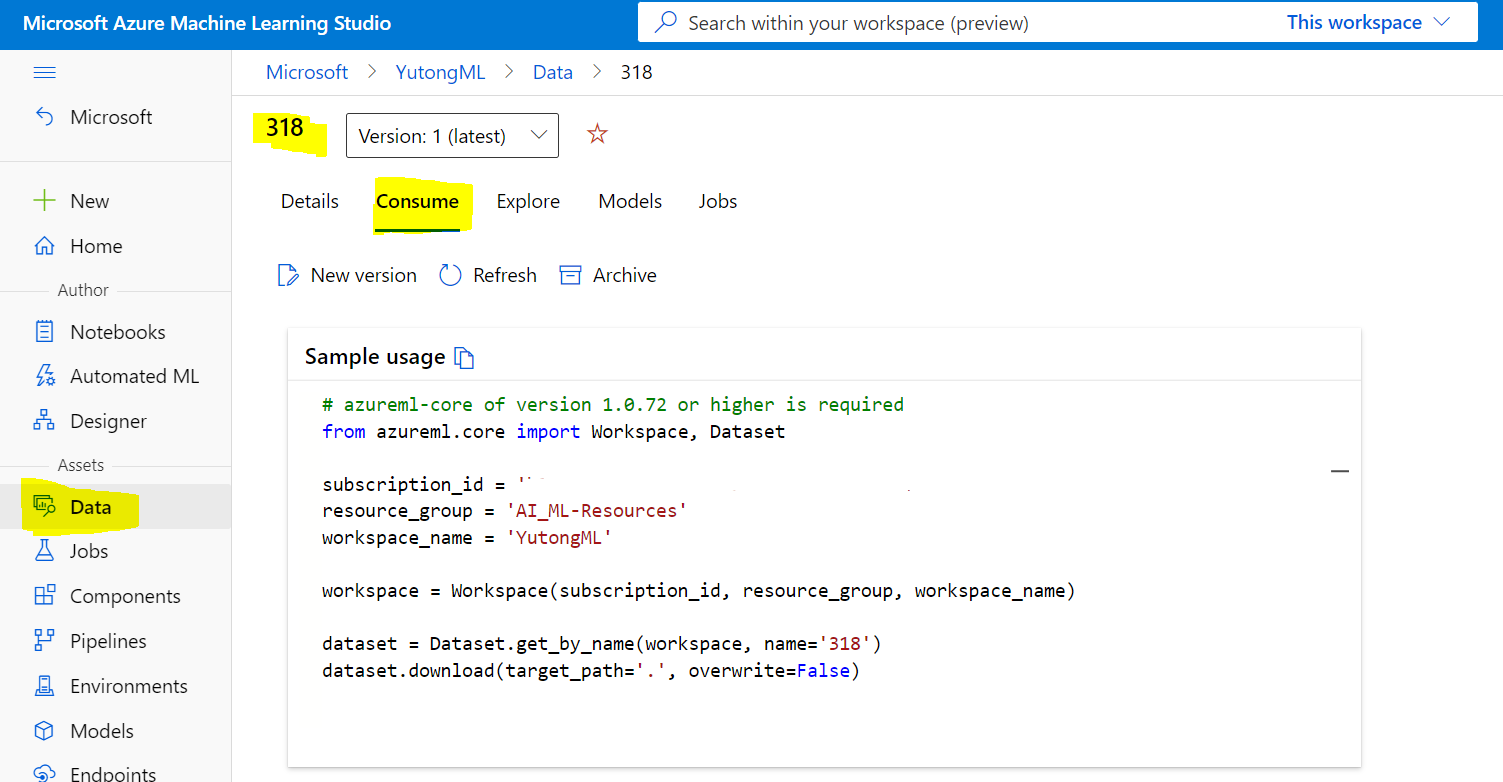Image resolution: width=1503 pixels, height=782 pixels.
Task: Click the Refresh label
Action: [505, 275]
